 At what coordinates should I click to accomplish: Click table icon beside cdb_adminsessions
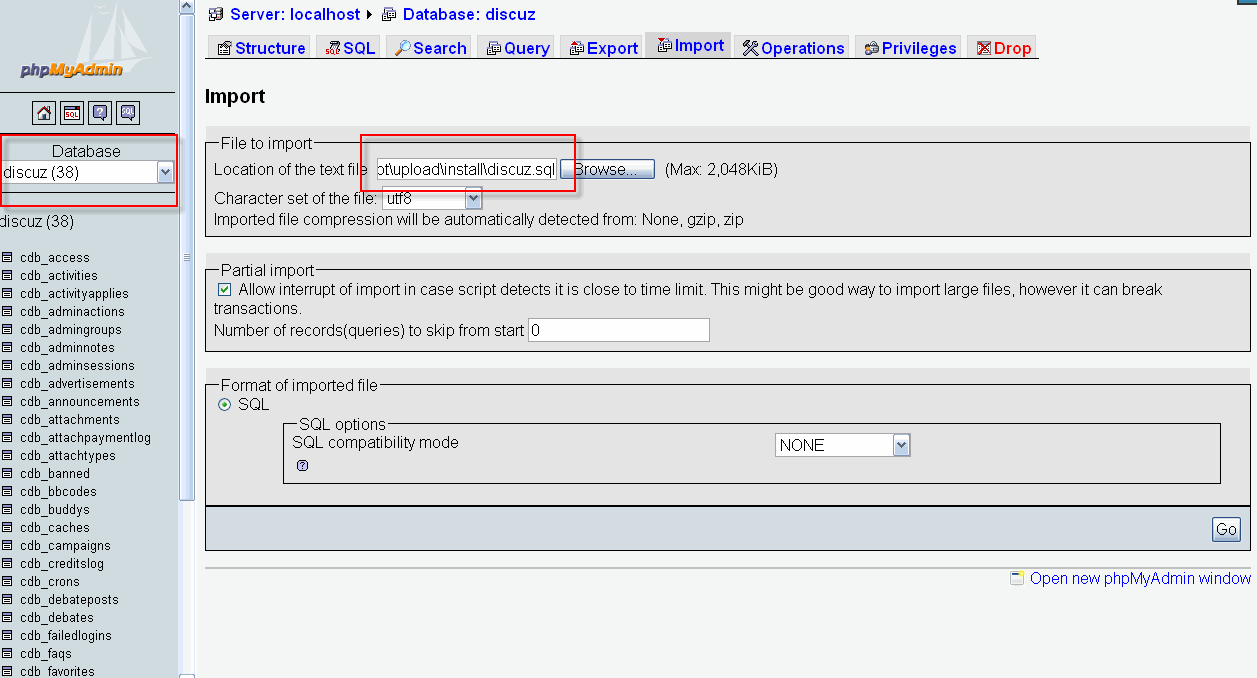click(7, 366)
